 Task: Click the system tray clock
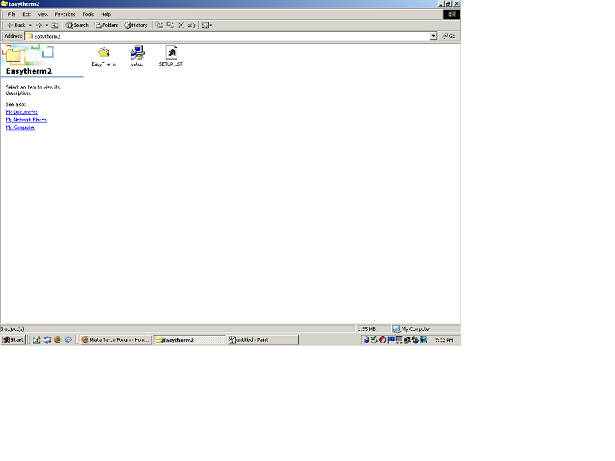pos(444,340)
